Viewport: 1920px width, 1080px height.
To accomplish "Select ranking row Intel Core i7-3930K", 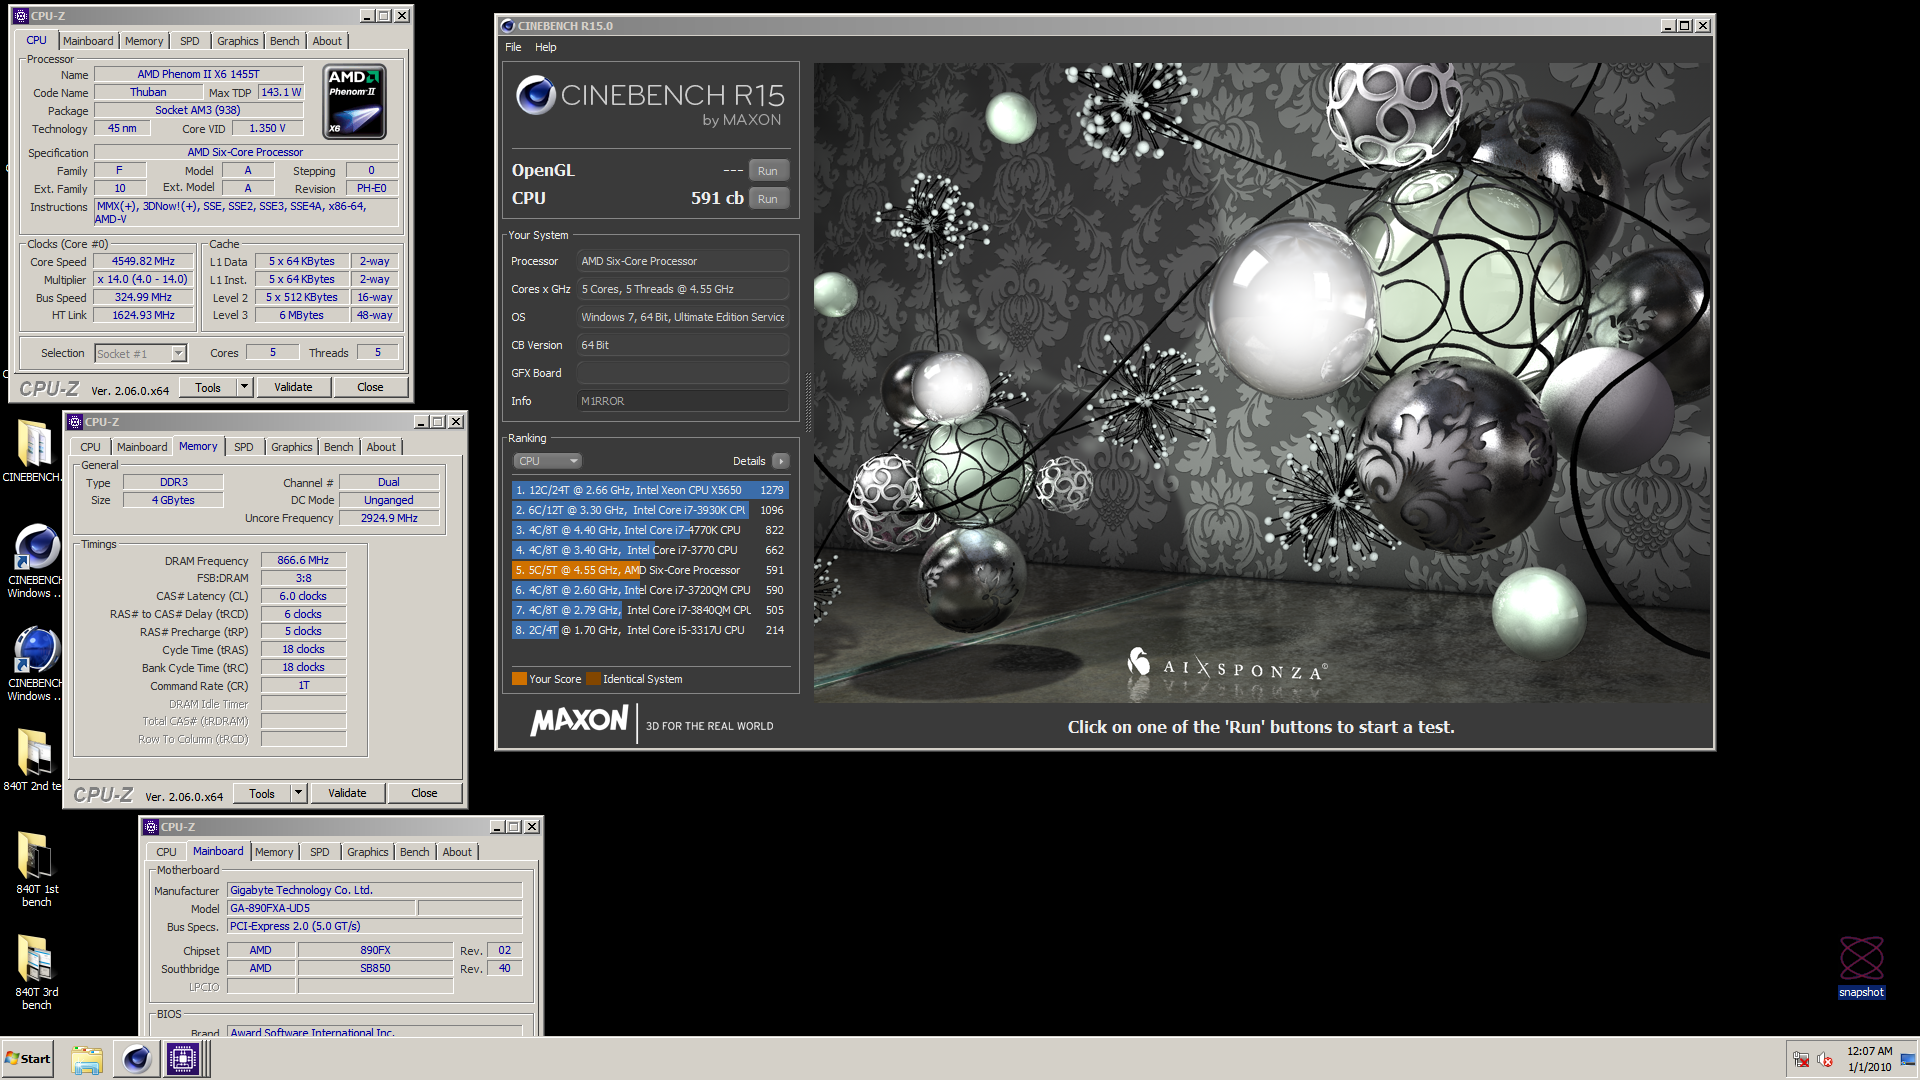I will click(650, 510).
